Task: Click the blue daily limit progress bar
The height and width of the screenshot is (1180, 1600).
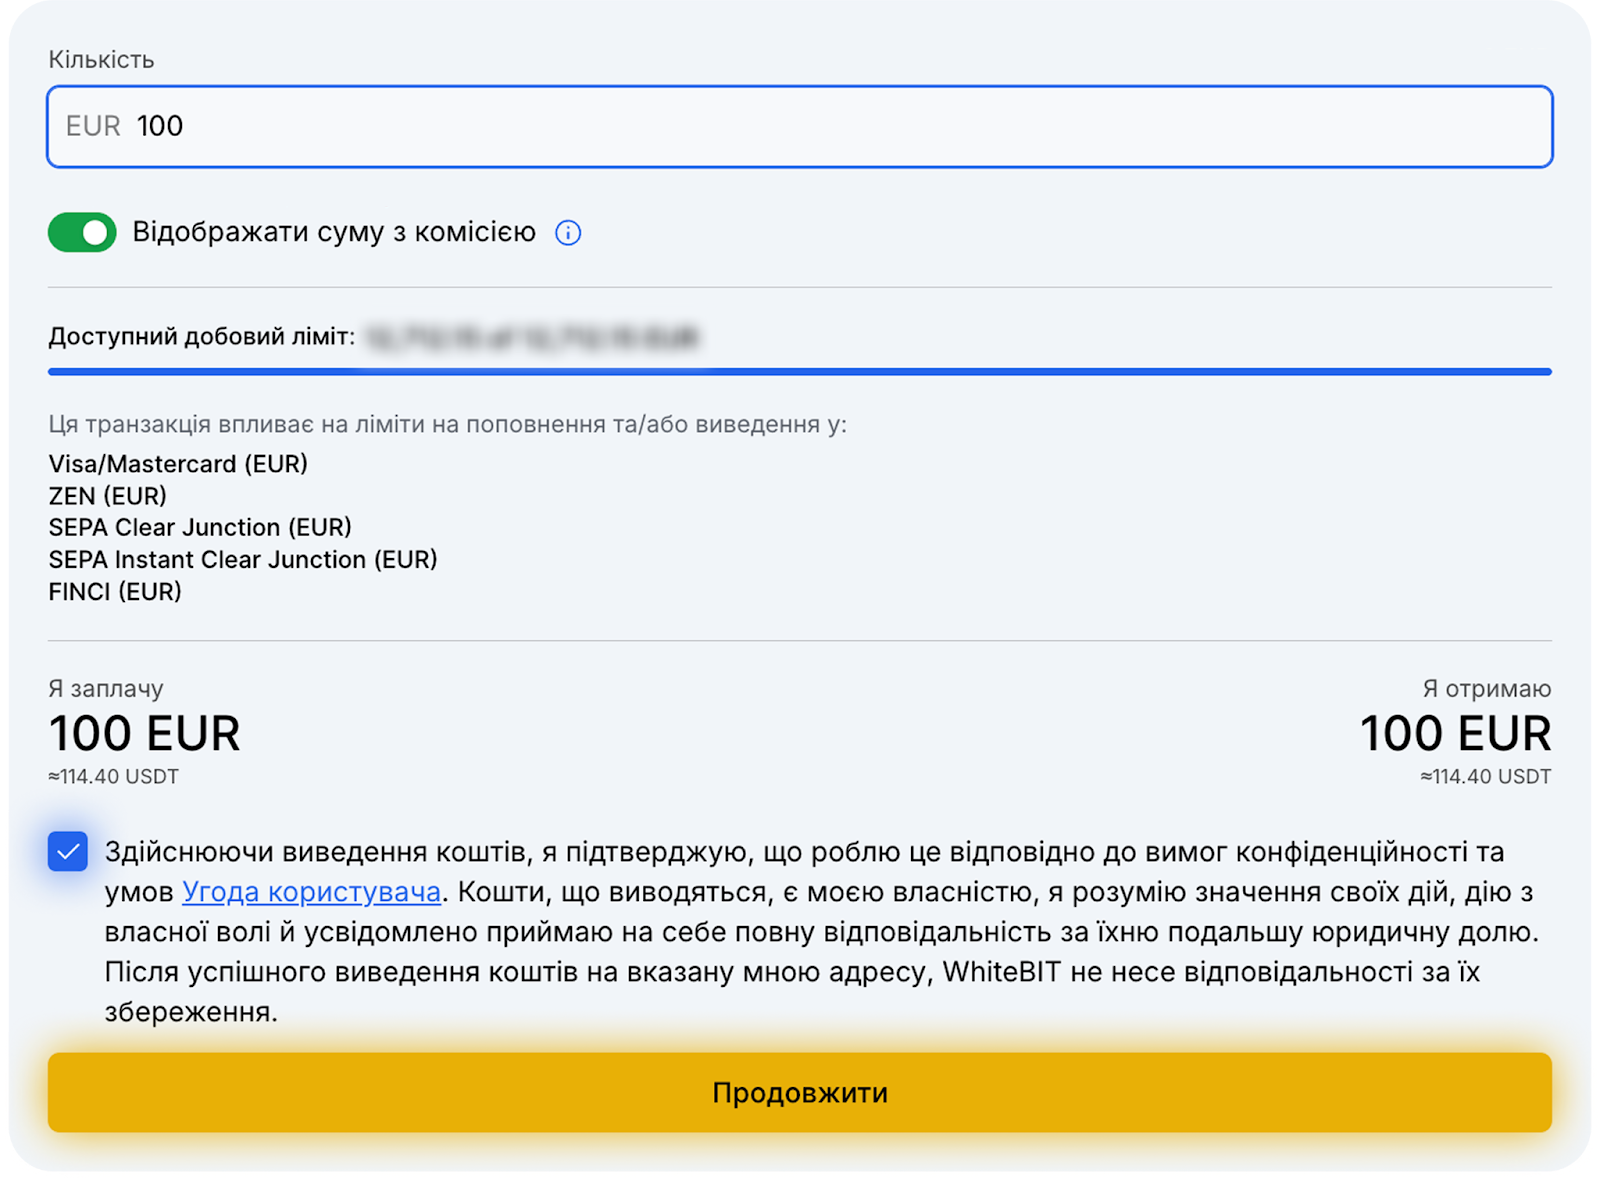Action: click(800, 372)
